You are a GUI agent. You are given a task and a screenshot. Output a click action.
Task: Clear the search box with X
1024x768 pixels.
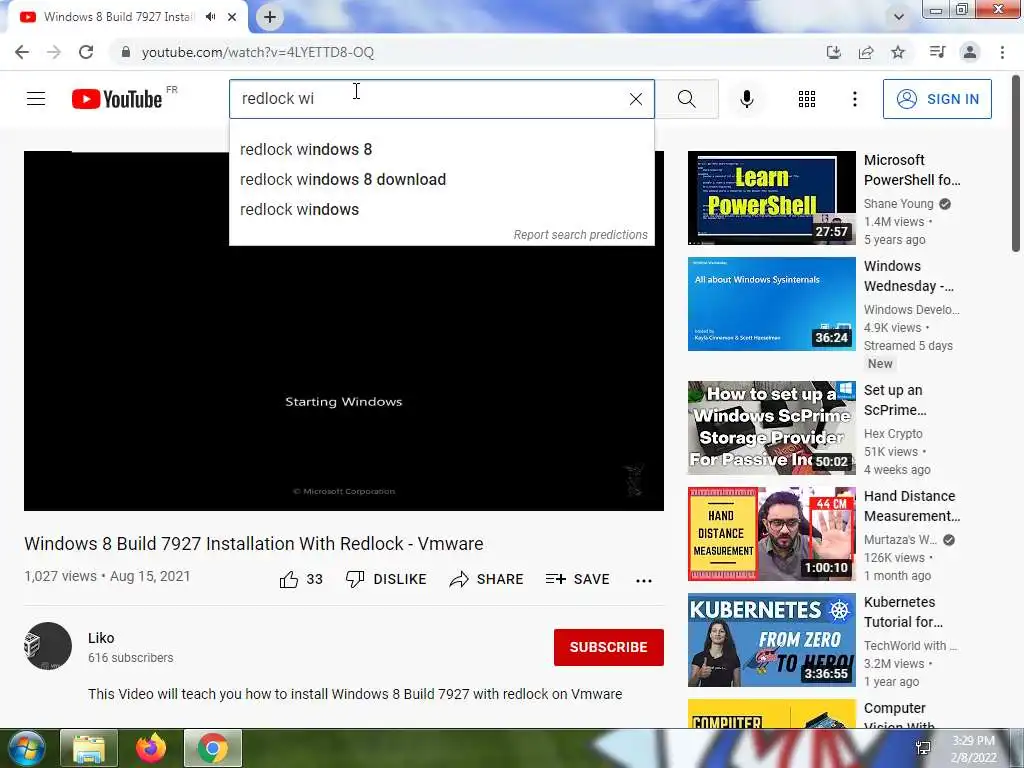(x=635, y=99)
